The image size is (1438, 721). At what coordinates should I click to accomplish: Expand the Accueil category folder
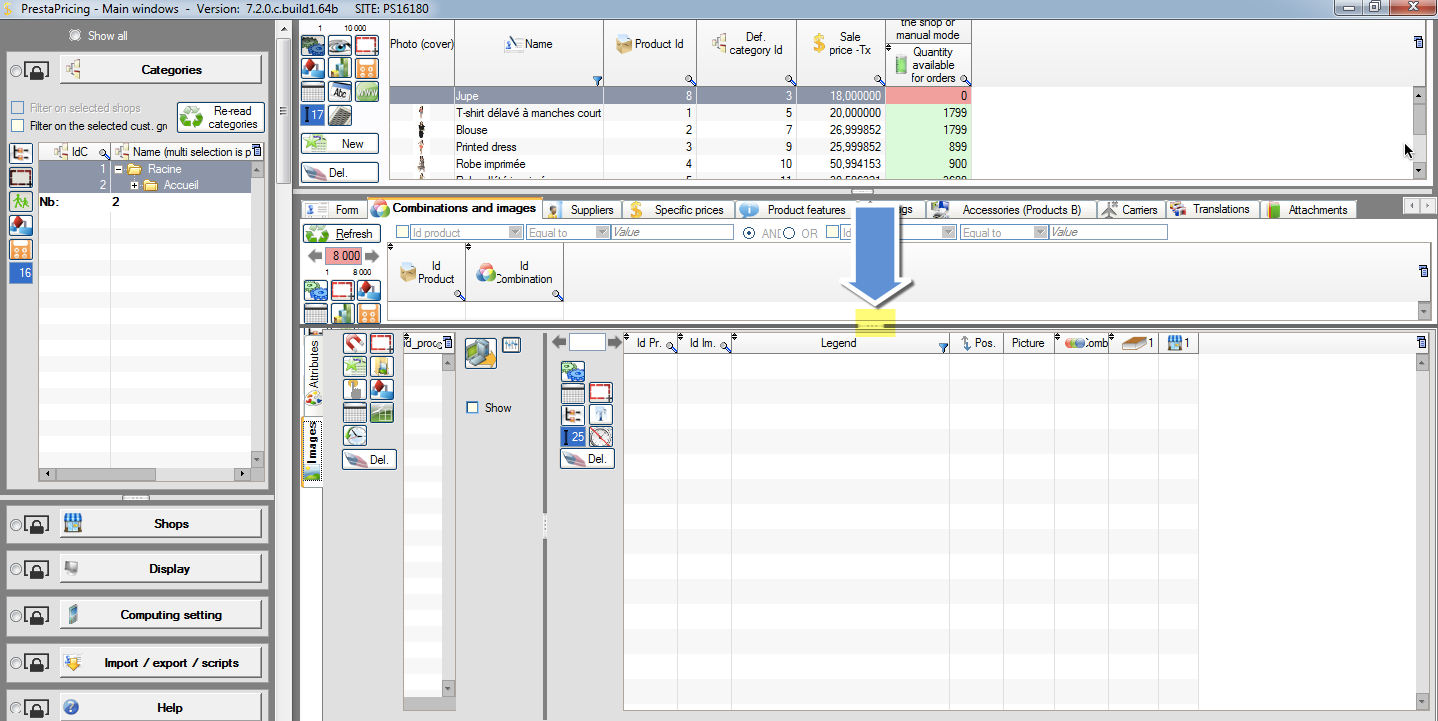[x=134, y=186]
